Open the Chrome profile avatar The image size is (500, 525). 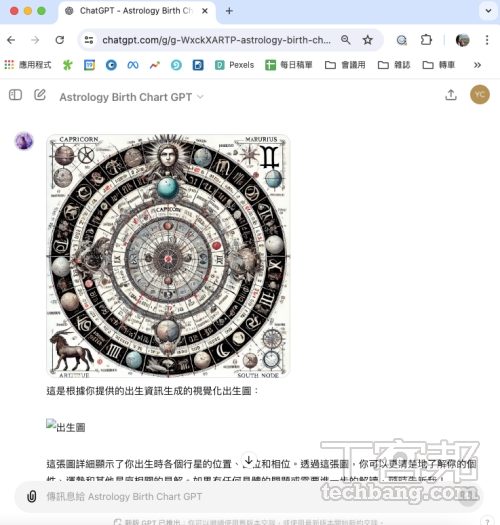click(x=462, y=40)
